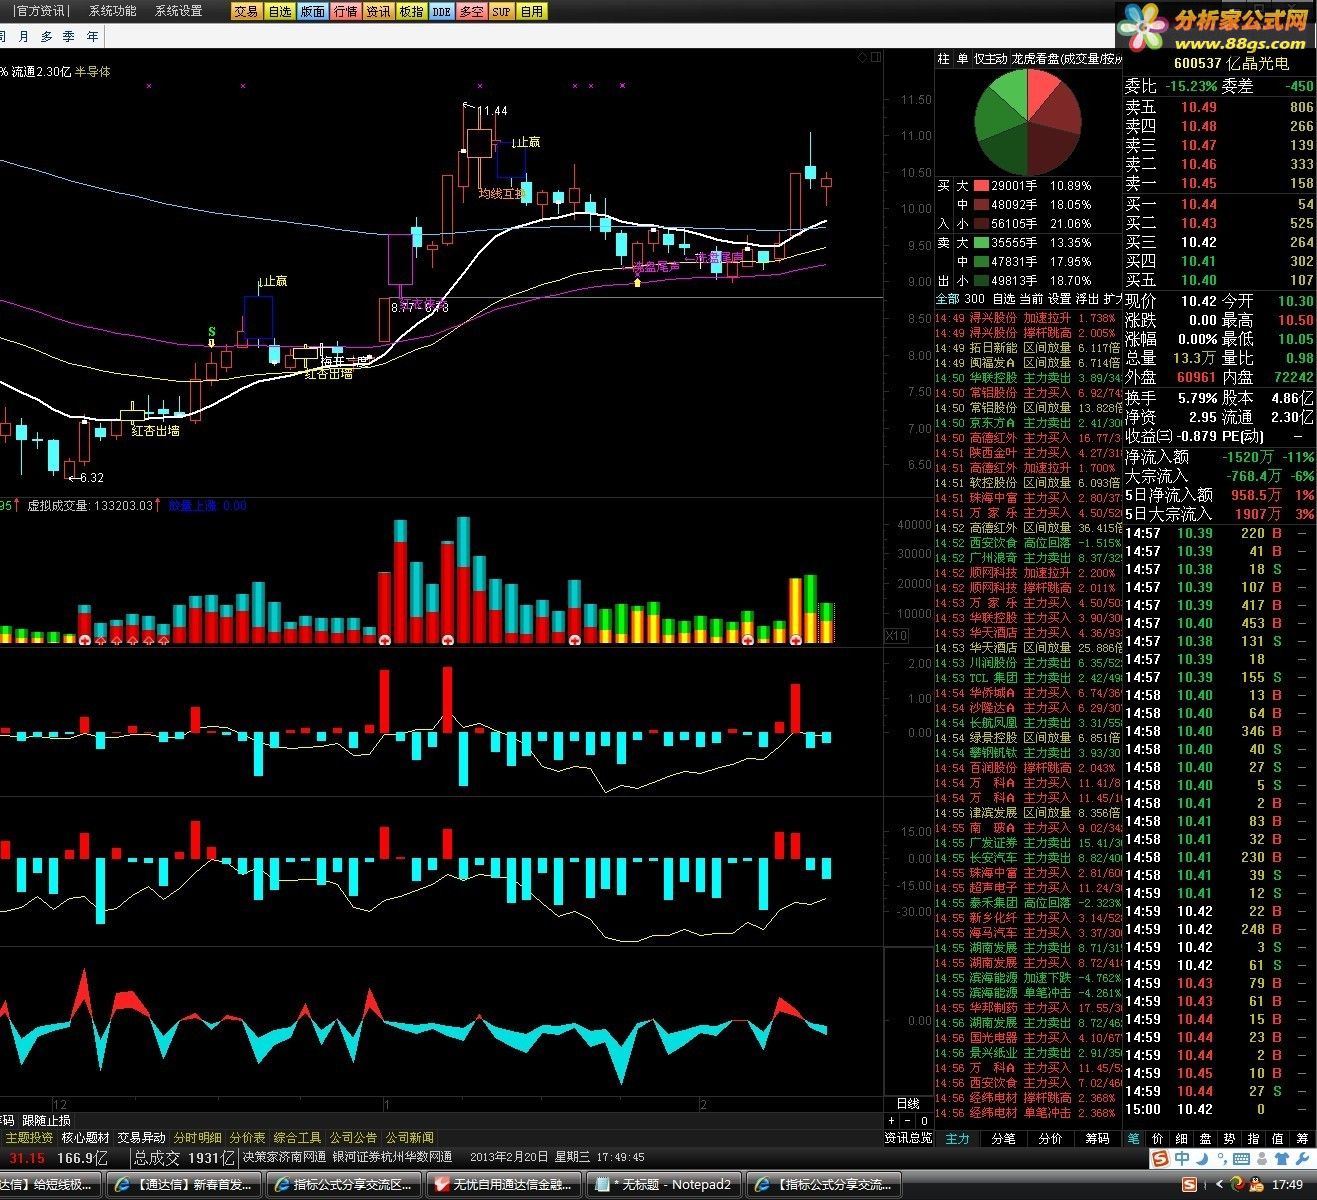Select the 筹 bottom-right tab

pyautogui.click(x=1302, y=1138)
